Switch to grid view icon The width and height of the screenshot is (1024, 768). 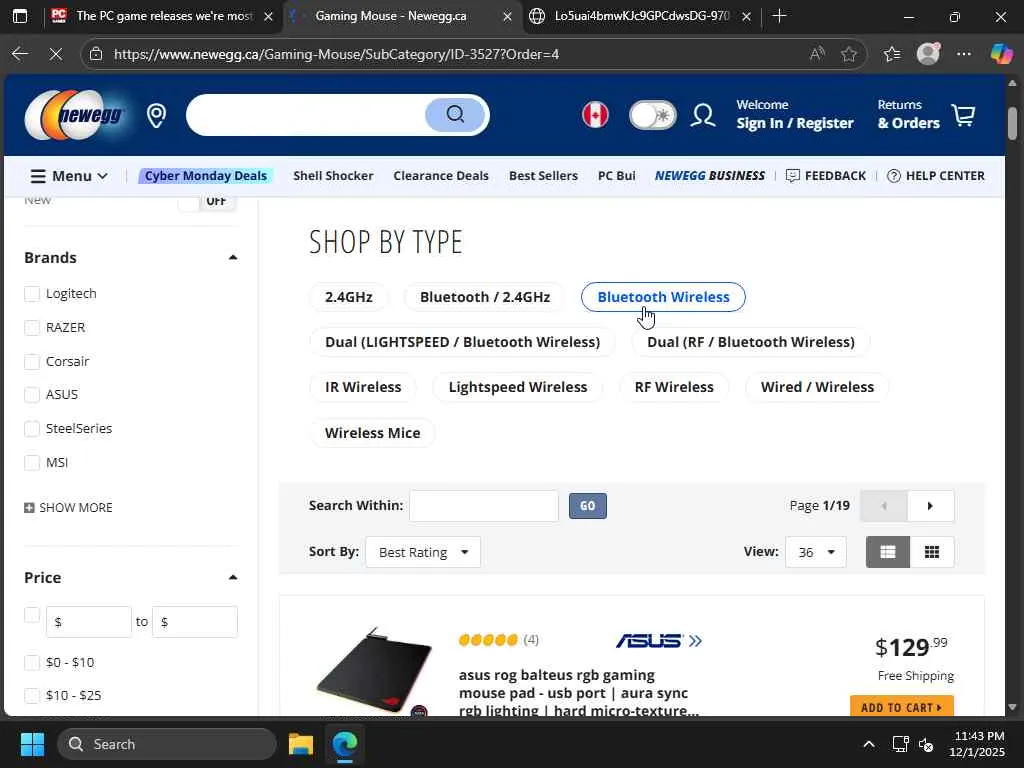[x=932, y=552]
